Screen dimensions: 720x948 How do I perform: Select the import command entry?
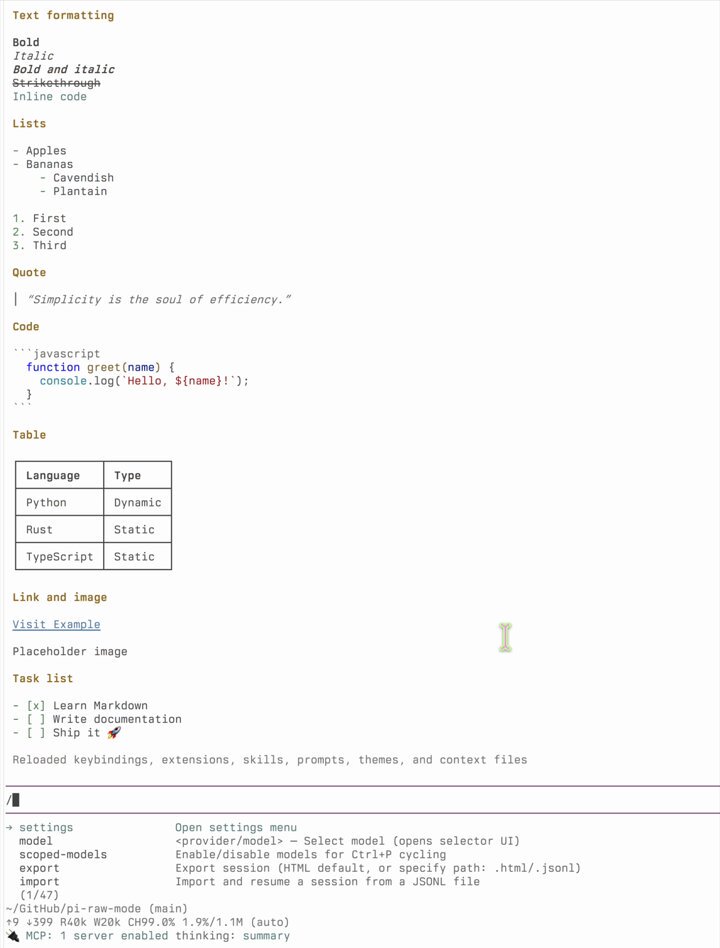coord(39,881)
